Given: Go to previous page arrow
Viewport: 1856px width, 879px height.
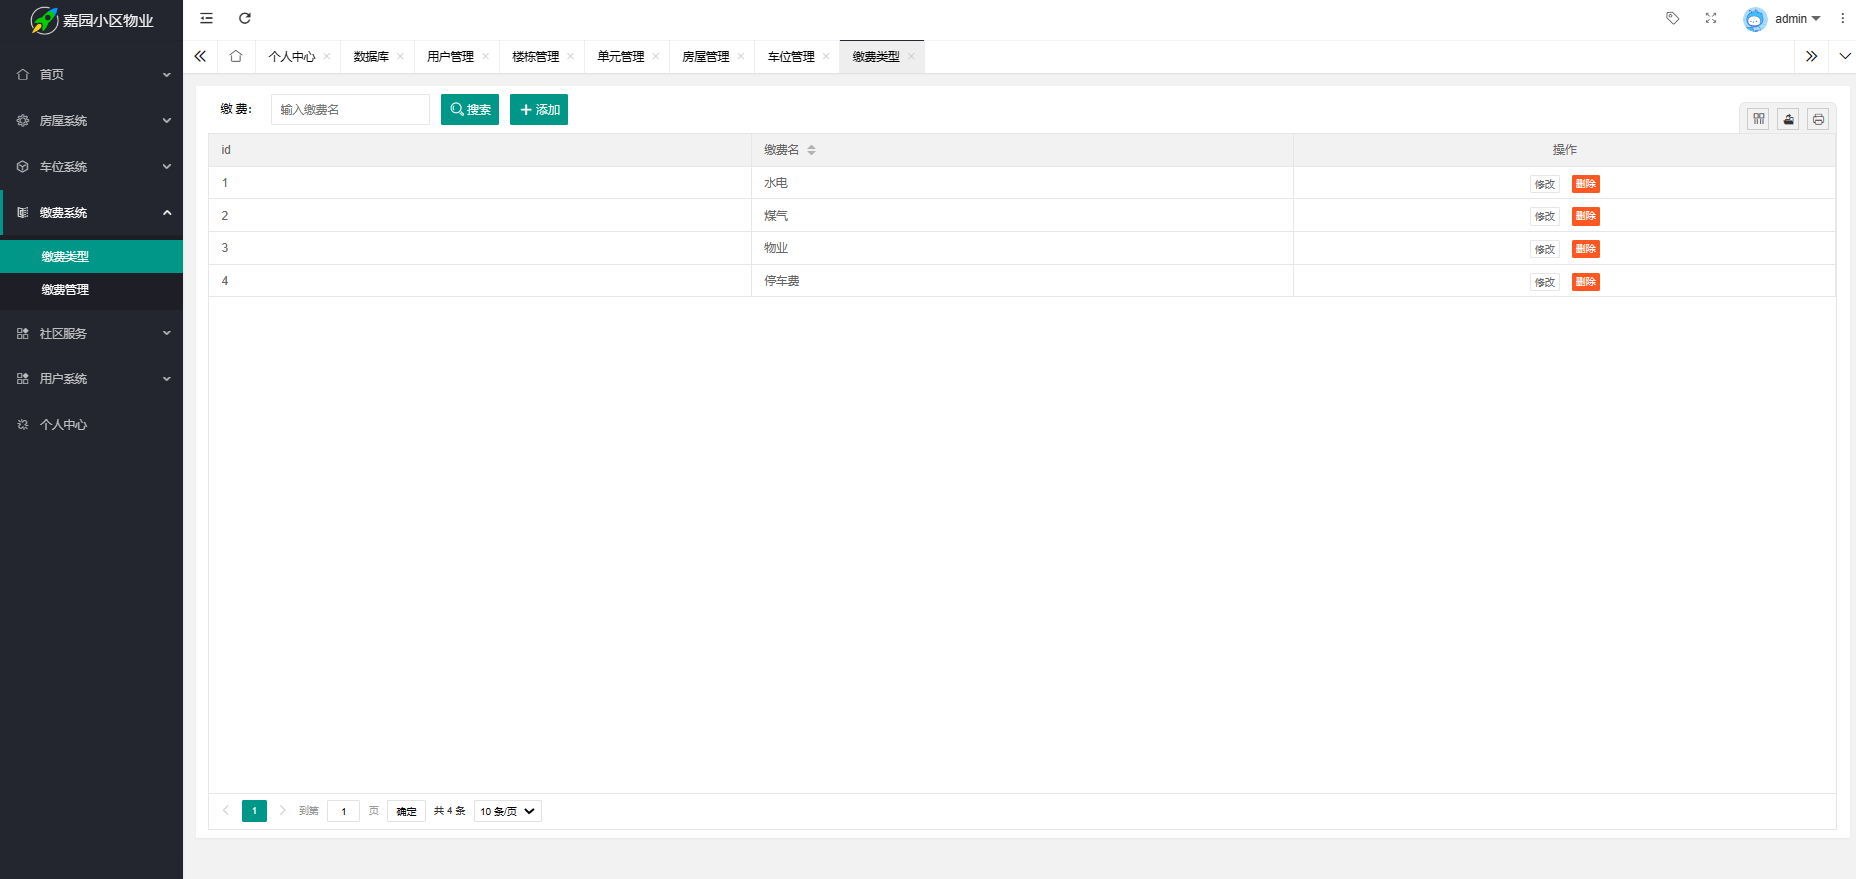Looking at the screenshot, I should pyautogui.click(x=226, y=811).
